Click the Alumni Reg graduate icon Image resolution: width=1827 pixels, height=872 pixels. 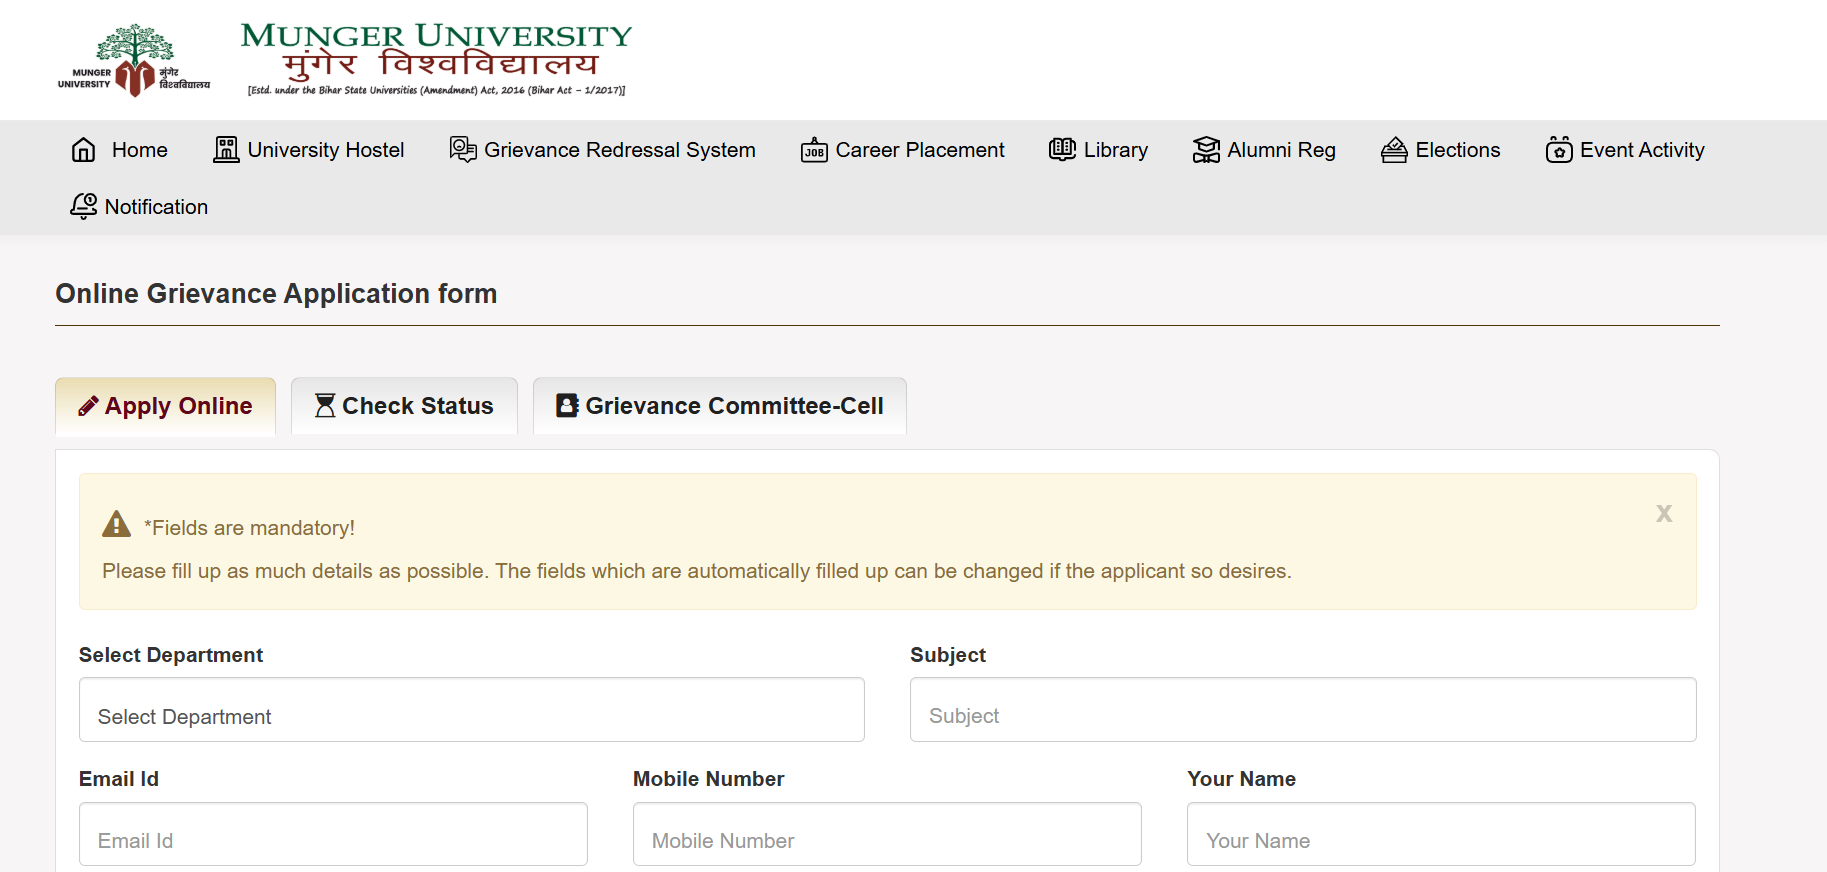(1206, 150)
